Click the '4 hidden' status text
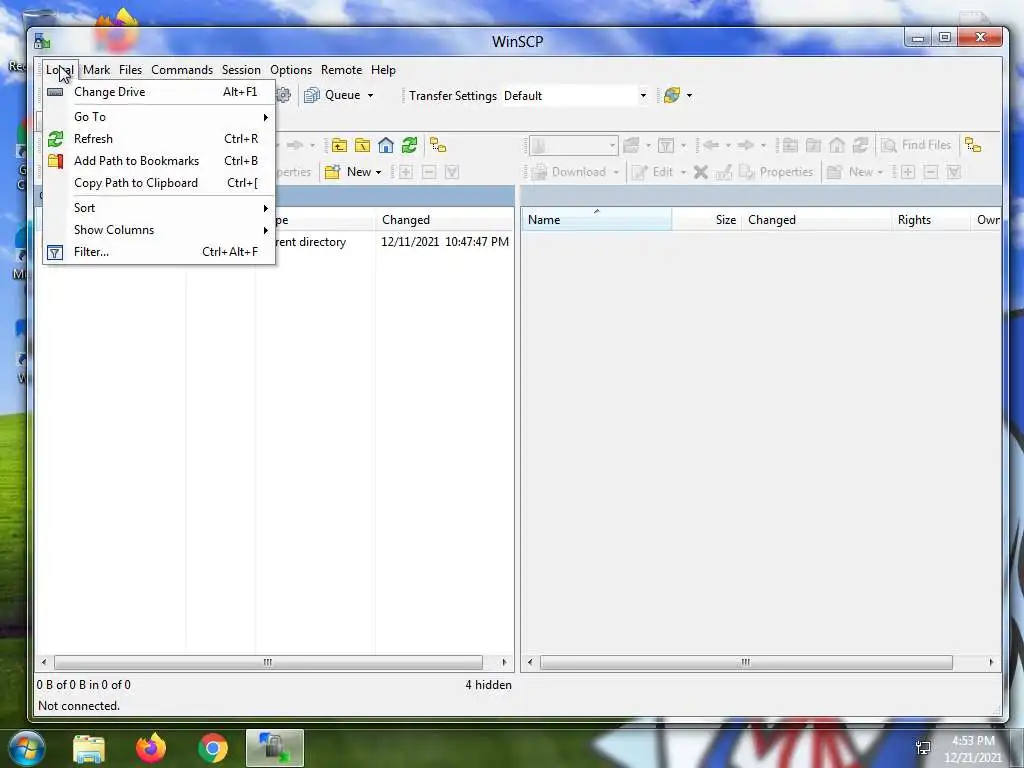 pyautogui.click(x=488, y=685)
